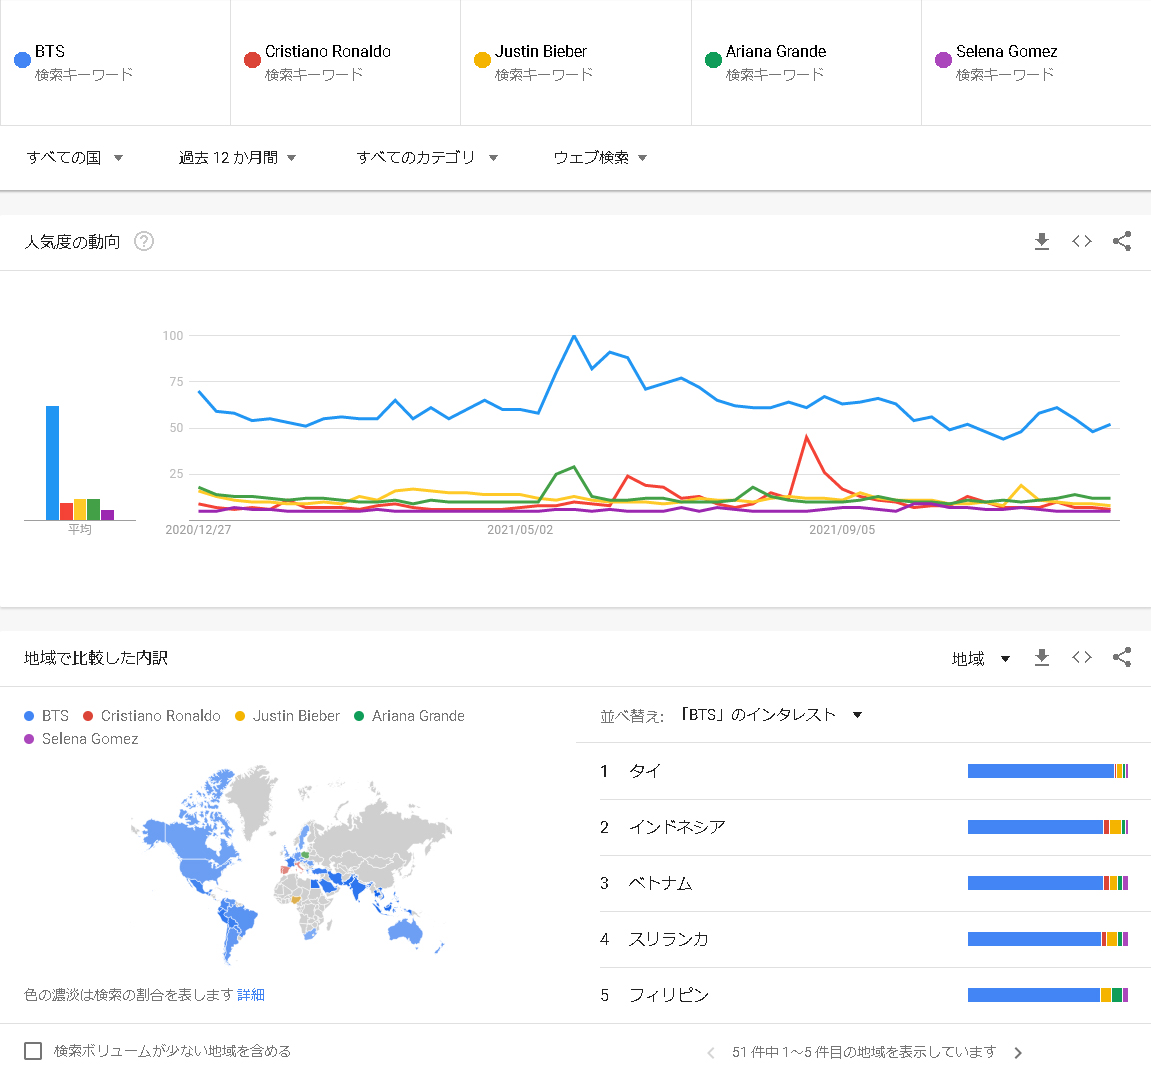Click the interest bar for インドネシア
The width and height of the screenshot is (1151, 1078).
pos(1047,827)
